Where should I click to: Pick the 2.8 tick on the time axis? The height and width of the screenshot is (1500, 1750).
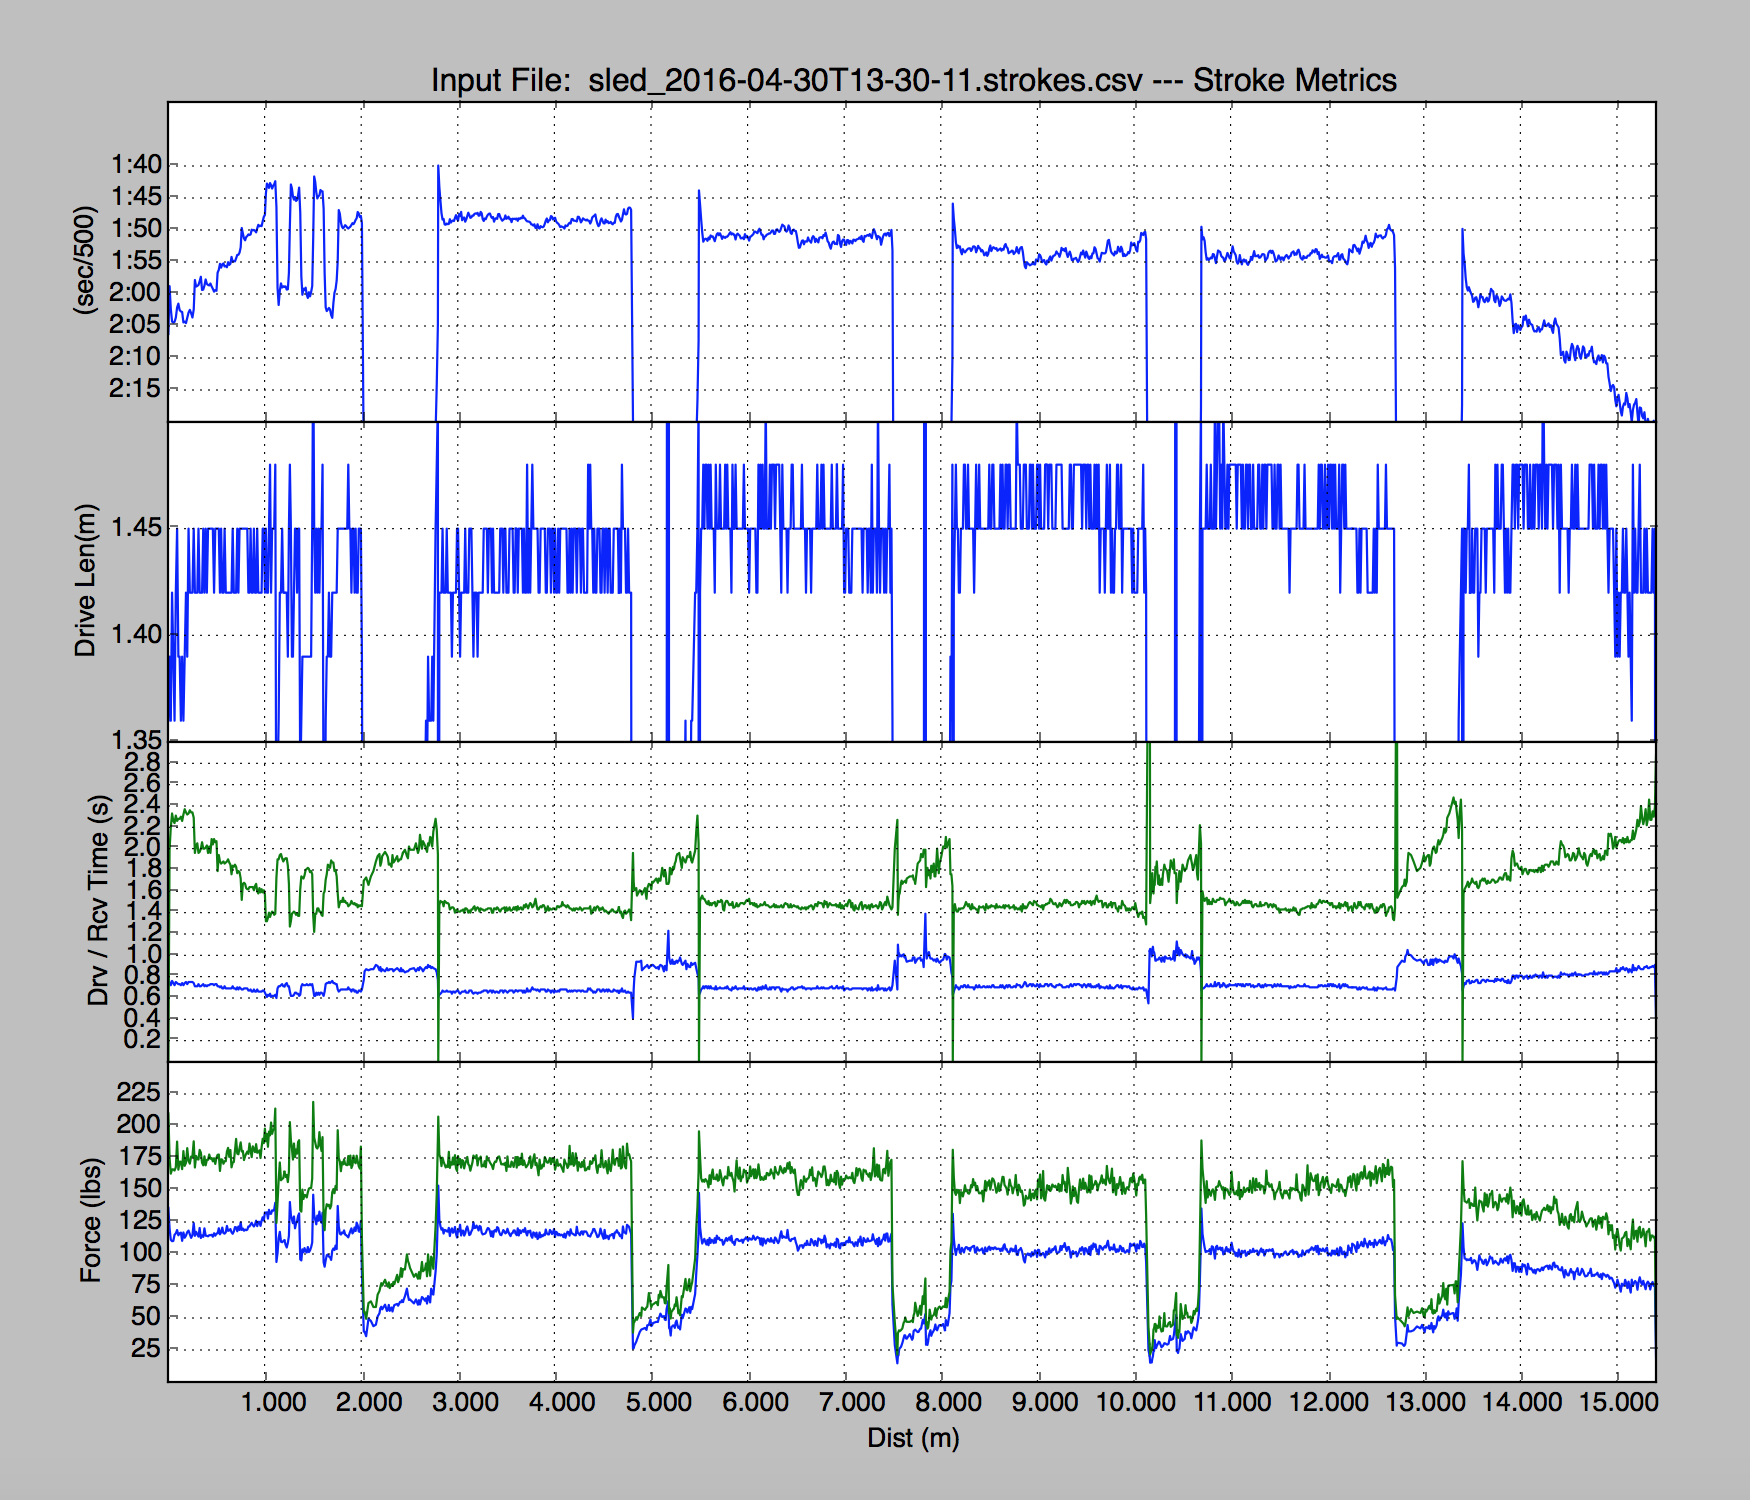(142, 762)
